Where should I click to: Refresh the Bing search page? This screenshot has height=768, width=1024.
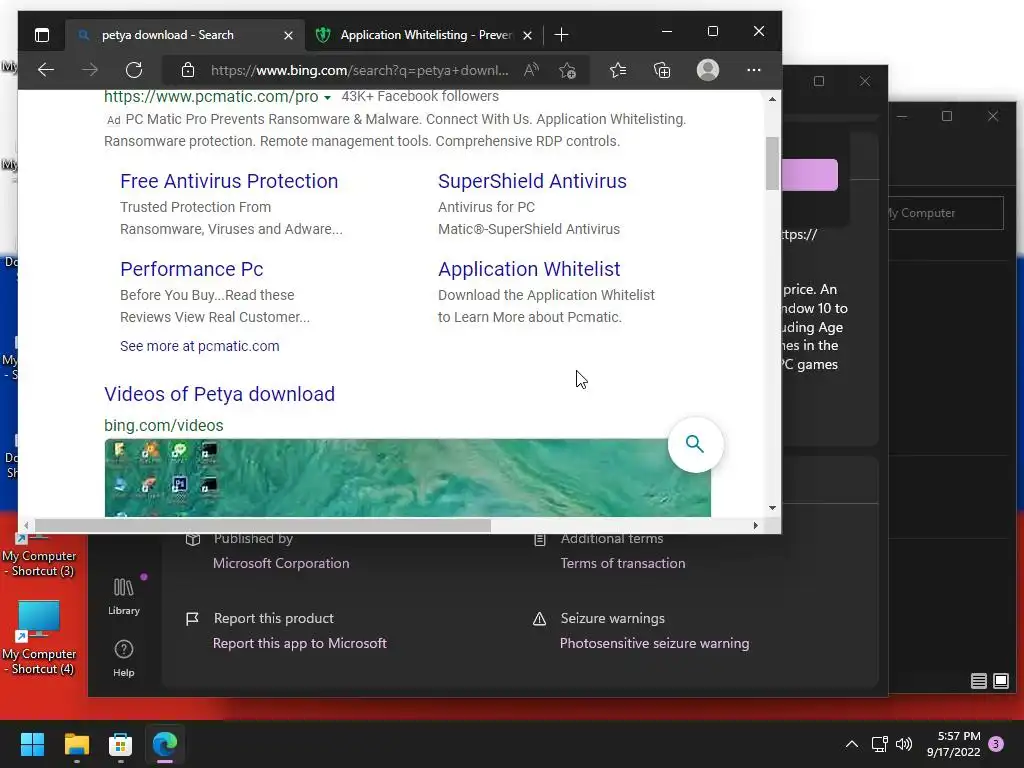click(134, 70)
